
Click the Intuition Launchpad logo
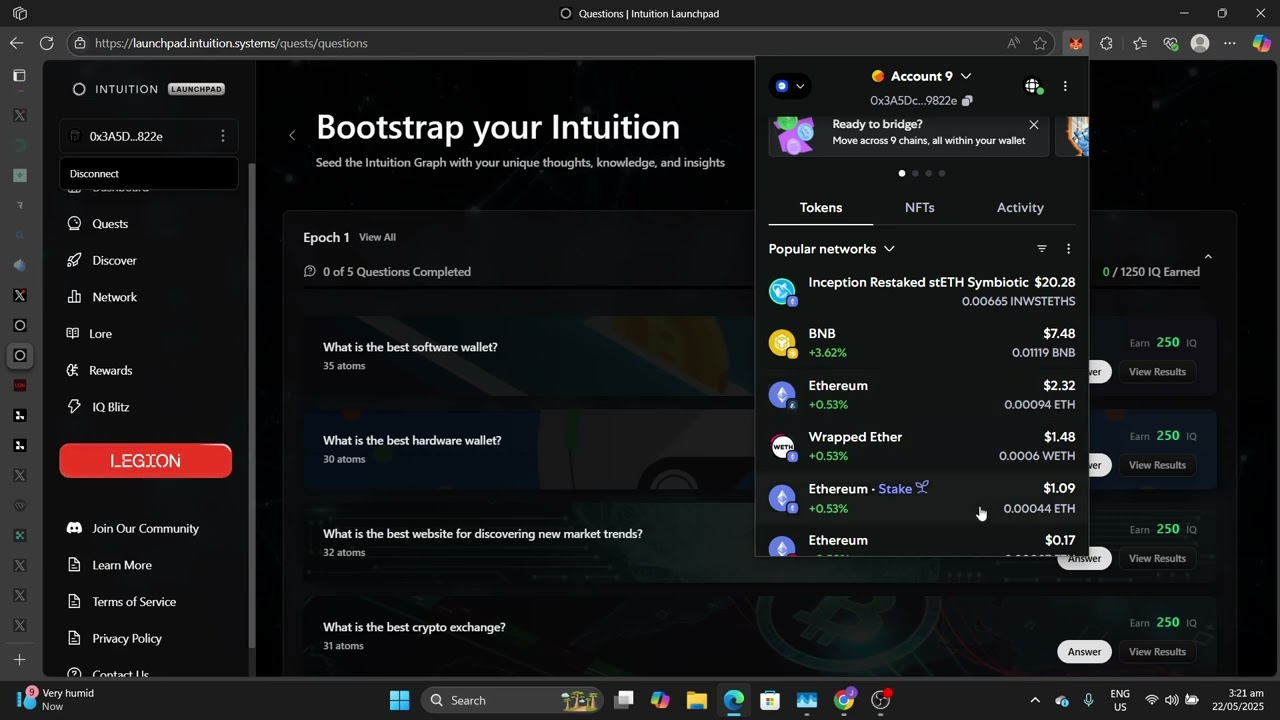[x=148, y=89]
